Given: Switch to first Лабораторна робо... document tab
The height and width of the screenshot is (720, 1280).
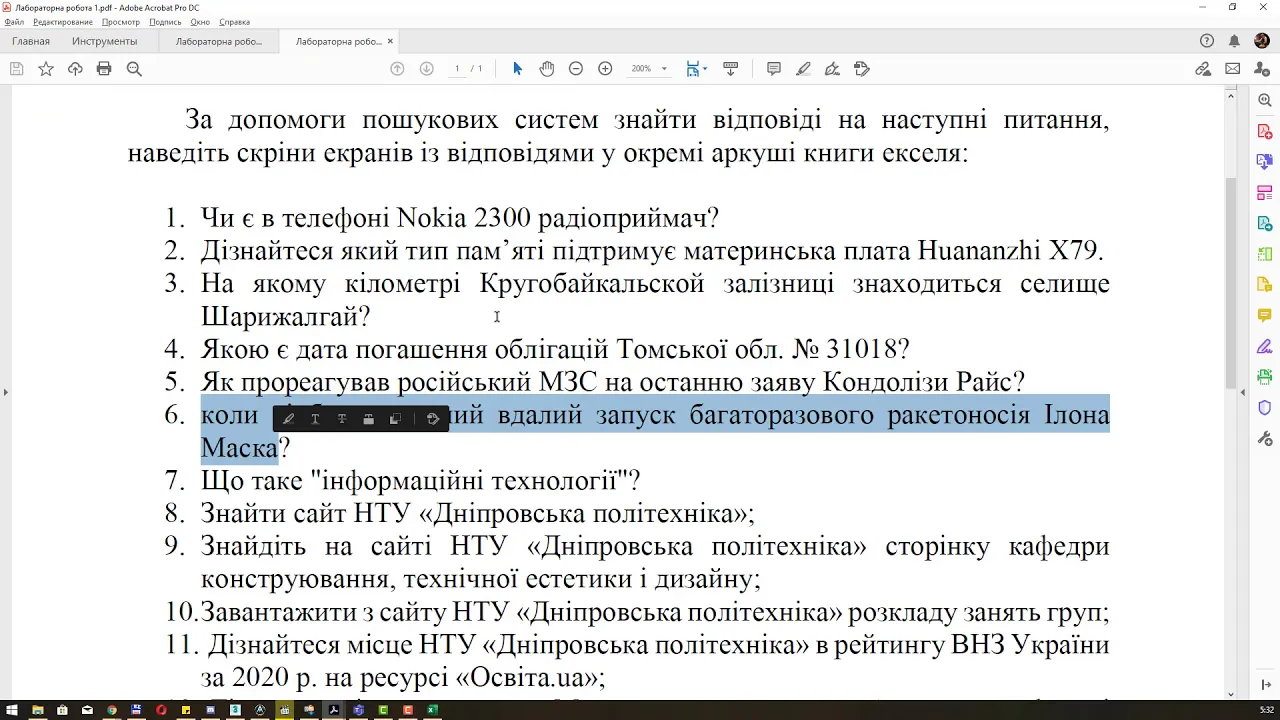Looking at the screenshot, I should click(x=219, y=41).
